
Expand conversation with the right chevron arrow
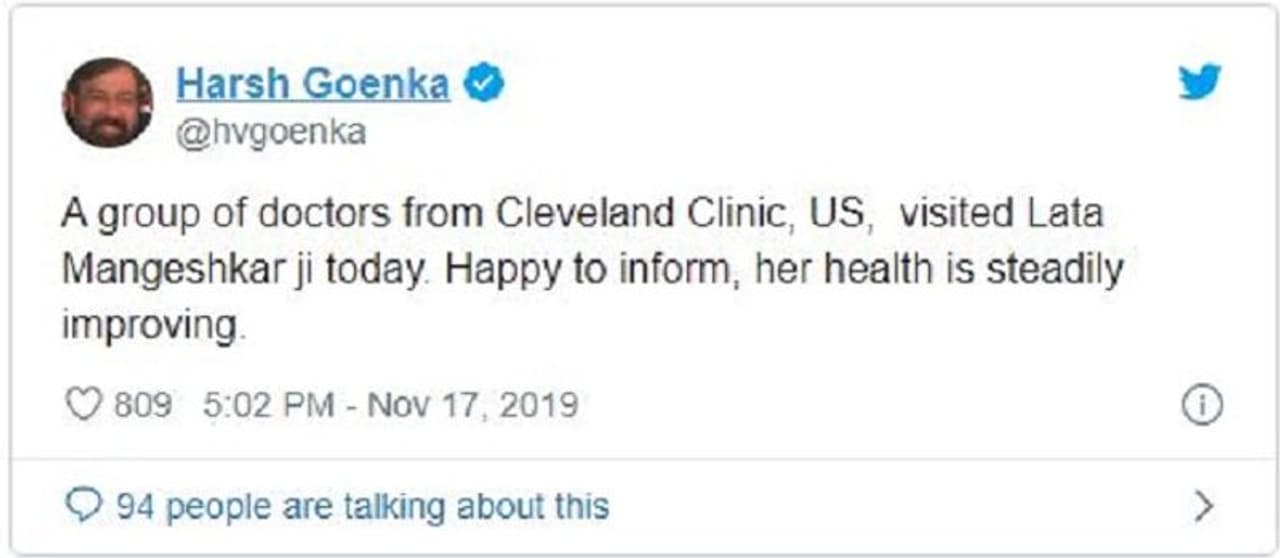click(x=1204, y=506)
